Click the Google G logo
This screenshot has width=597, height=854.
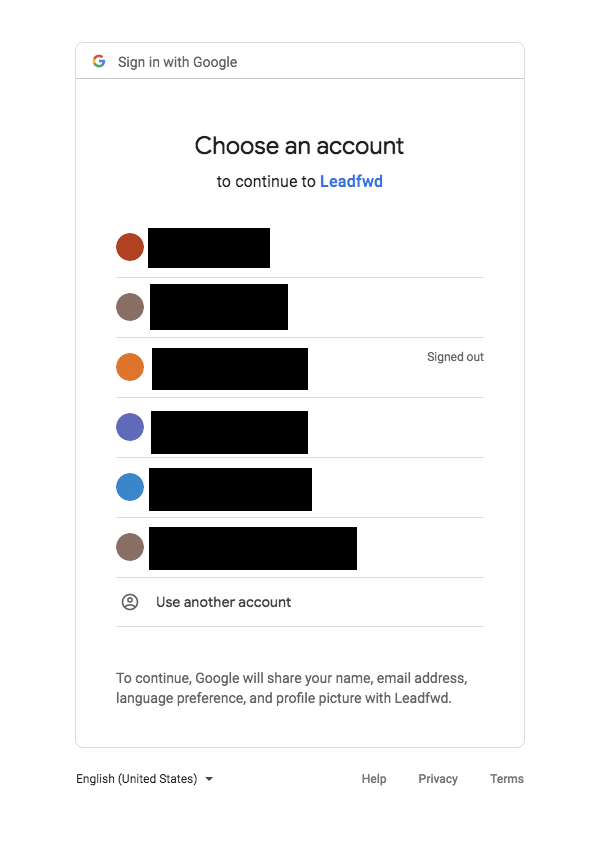click(99, 61)
